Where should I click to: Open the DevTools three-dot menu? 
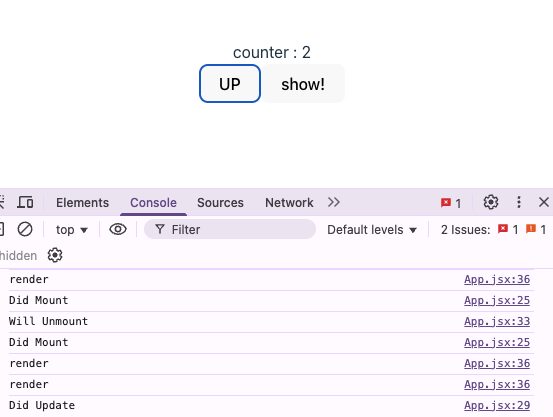pyautogui.click(x=518, y=202)
